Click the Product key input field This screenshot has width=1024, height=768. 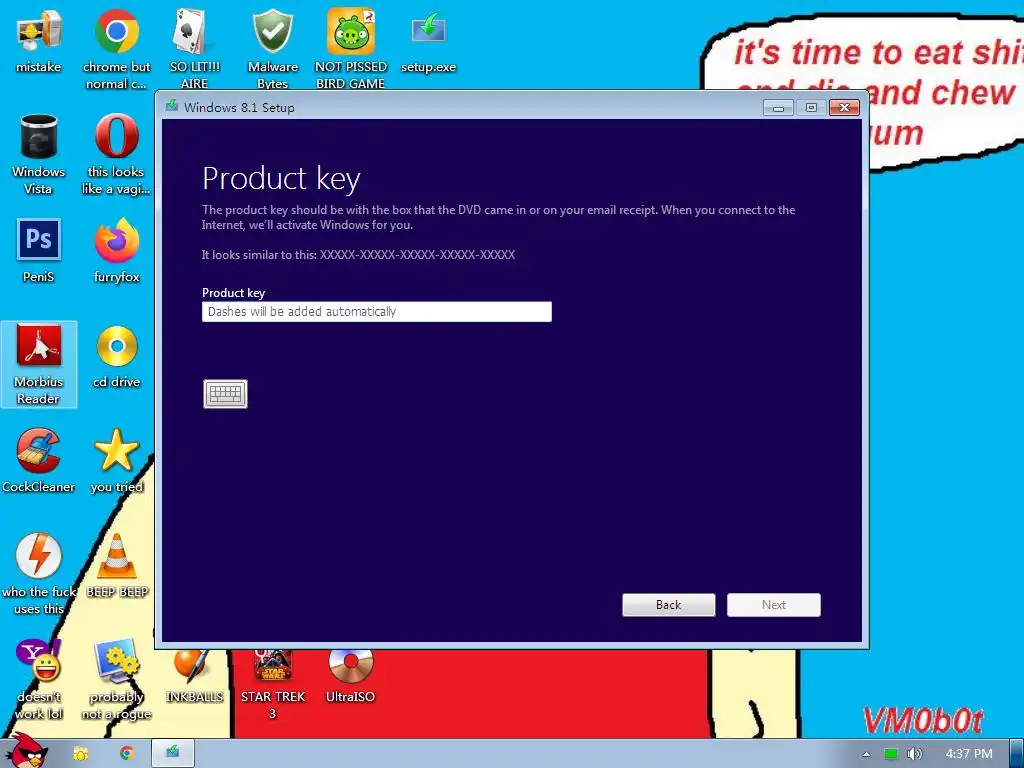pos(377,312)
